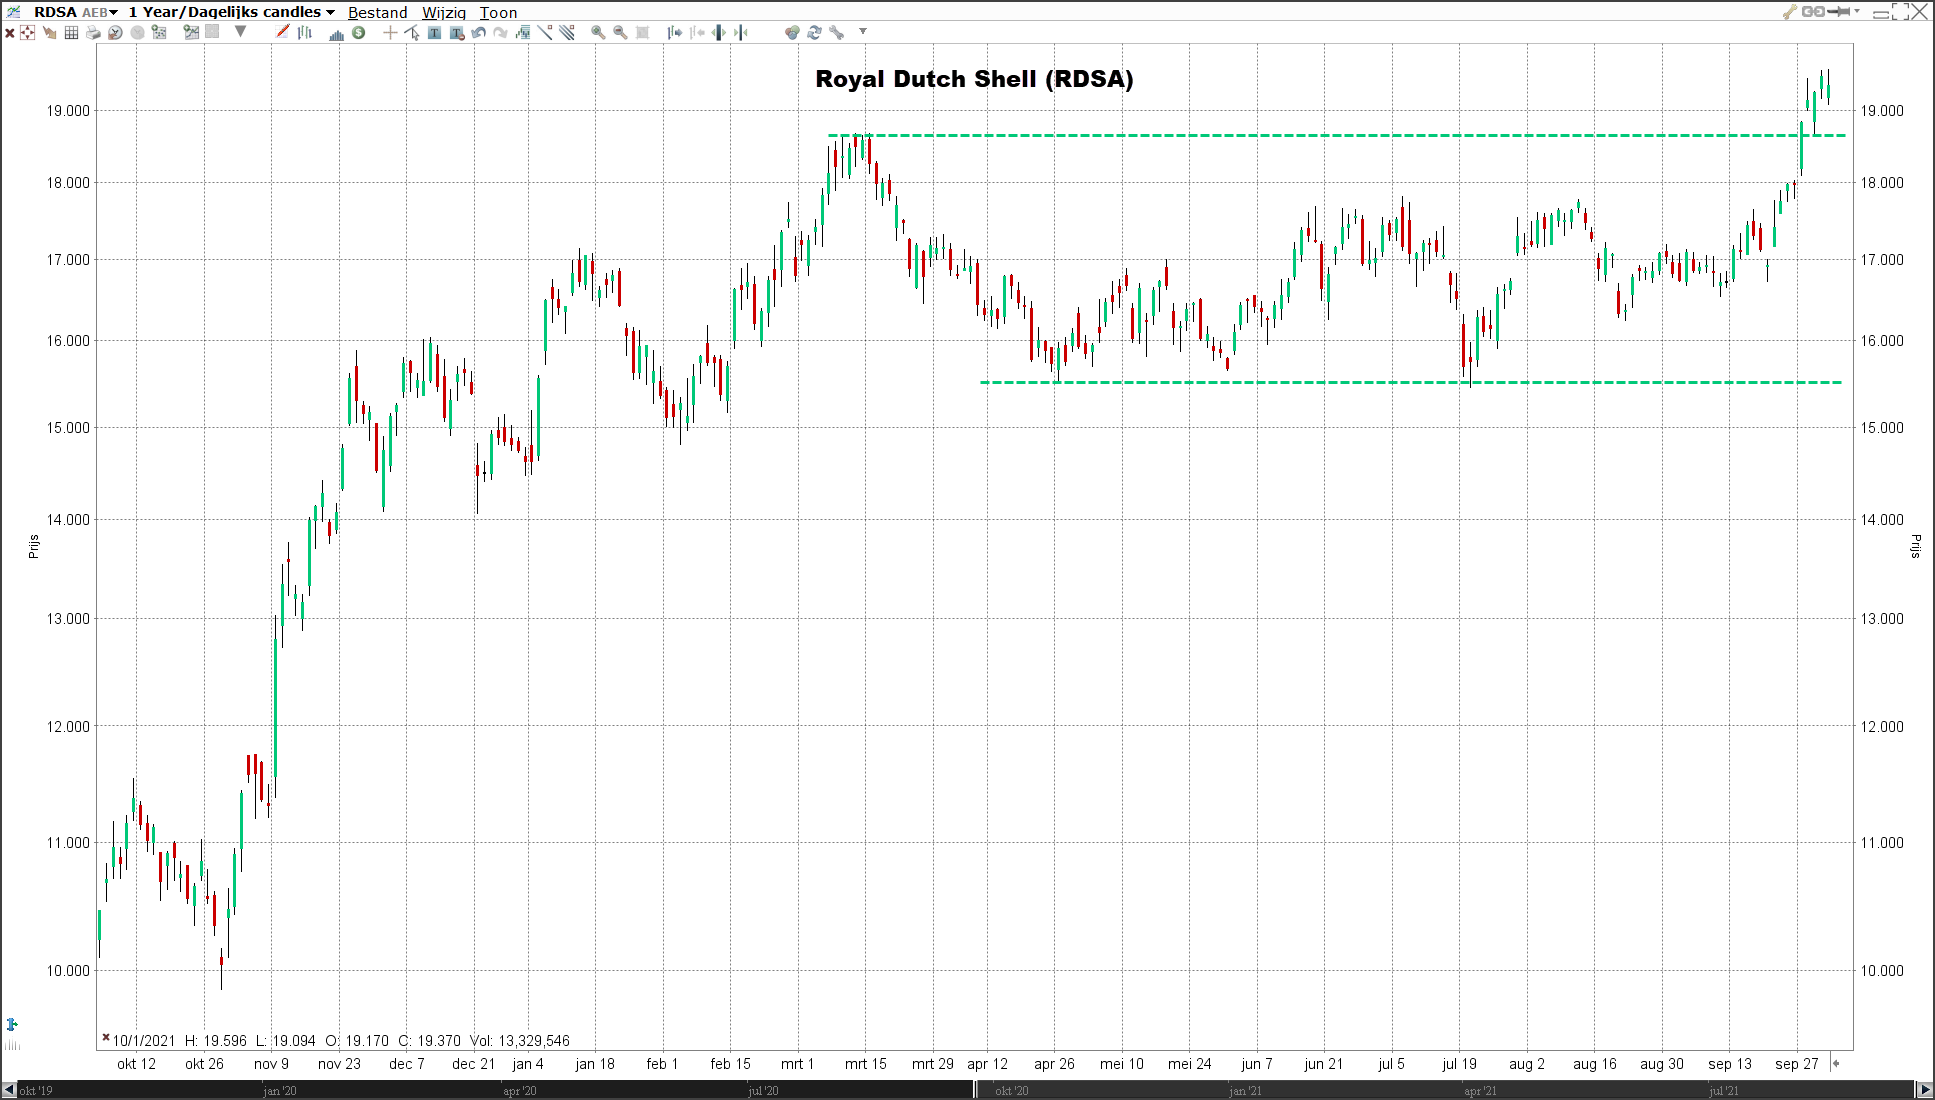Click the mrt 15 date label
1935x1100 pixels.
pyautogui.click(x=865, y=1064)
